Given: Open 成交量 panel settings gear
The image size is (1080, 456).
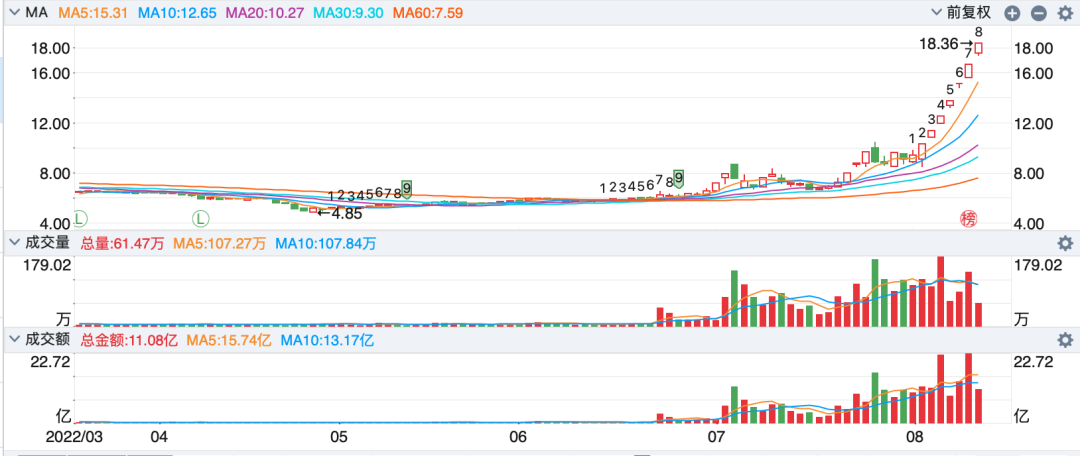Looking at the screenshot, I should (x=1064, y=243).
